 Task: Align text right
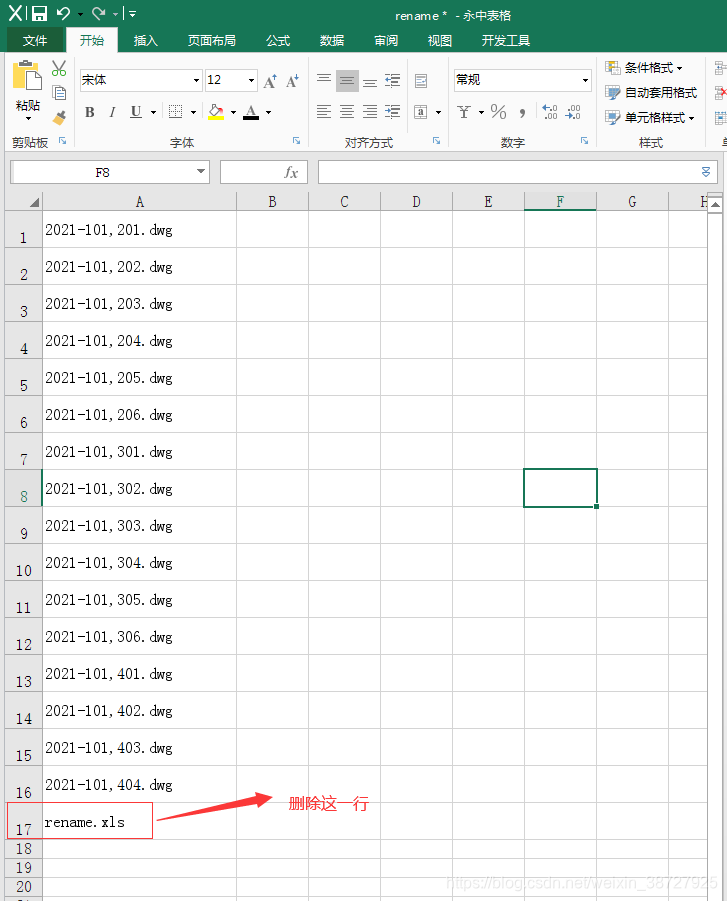coord(370,111)
